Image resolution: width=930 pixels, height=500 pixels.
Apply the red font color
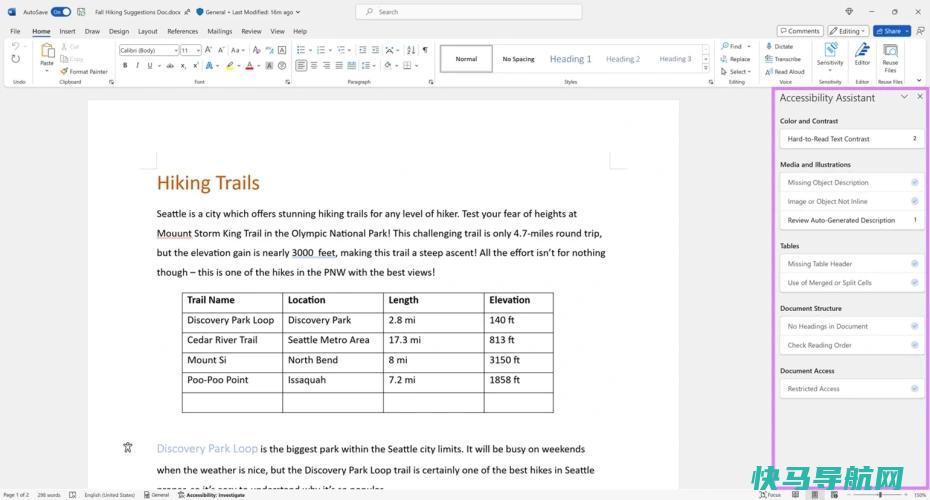click(x=250, y=66)
